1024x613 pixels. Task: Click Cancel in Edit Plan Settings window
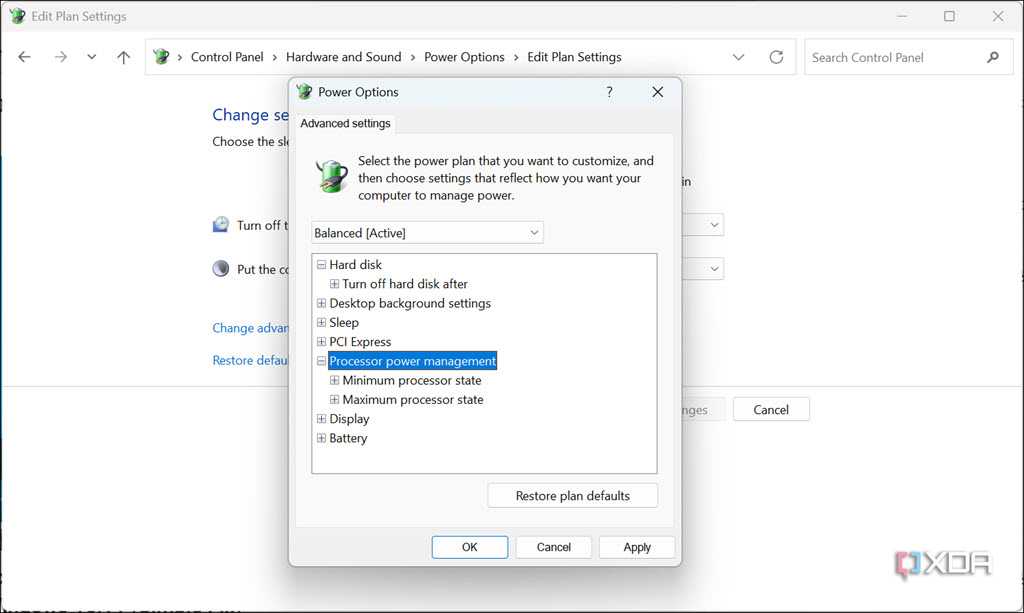click(x=771, y=409)
